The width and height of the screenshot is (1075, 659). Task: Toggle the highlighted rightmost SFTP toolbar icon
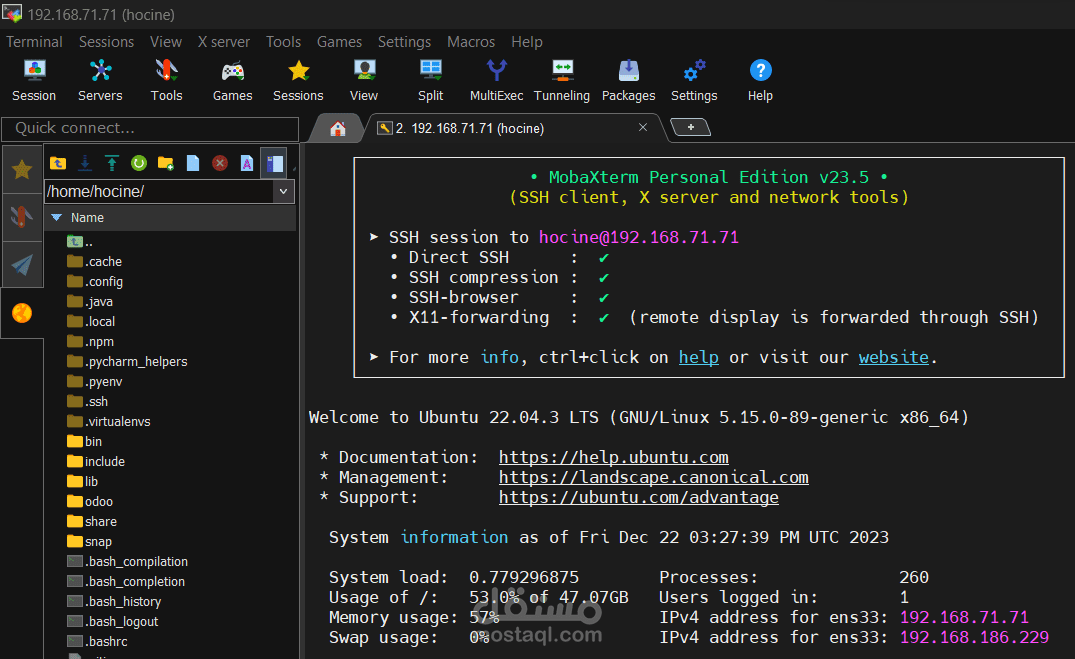click(x=274, y=163)
